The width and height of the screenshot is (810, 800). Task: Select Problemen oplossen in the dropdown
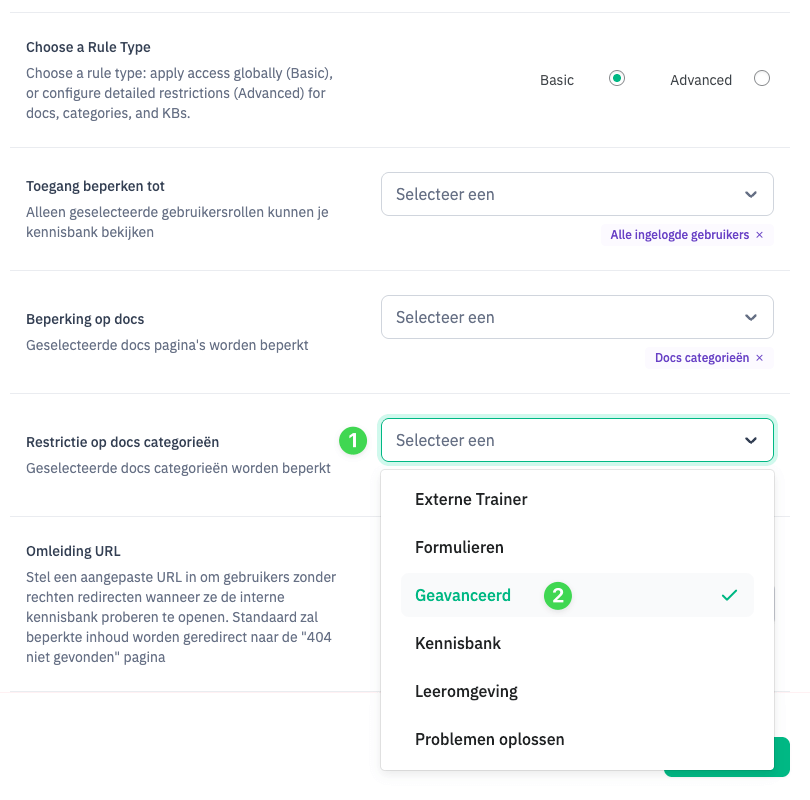[x=490, y=739]
